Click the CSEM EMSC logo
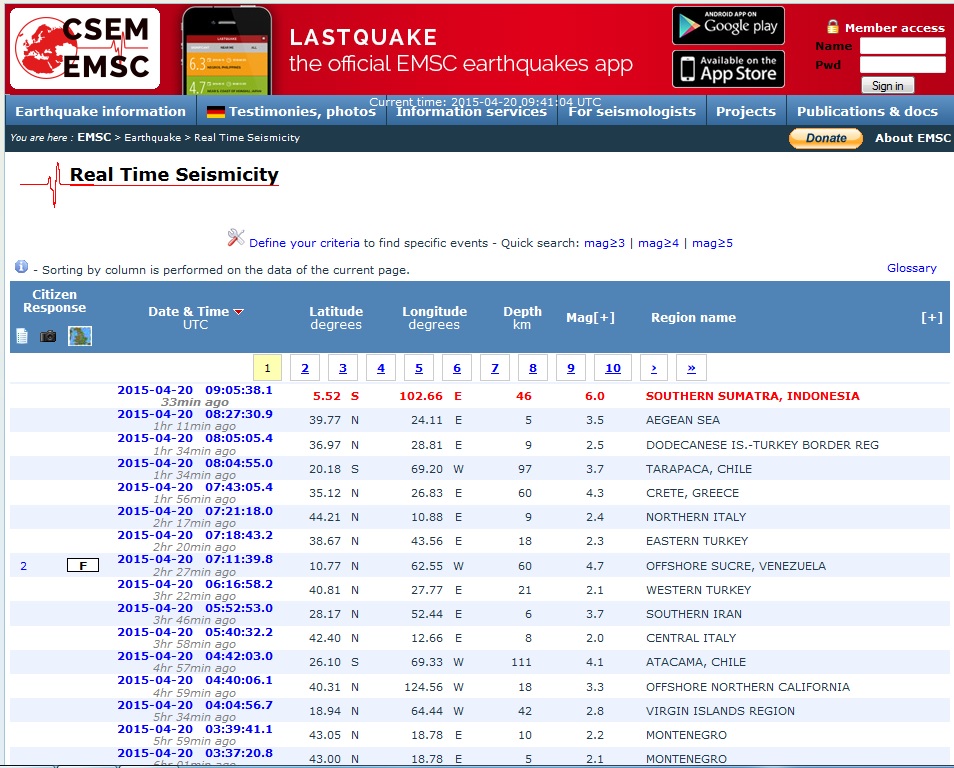Viewport: 954px width, 768px height. pyautogui.click(x=85, y=49)
